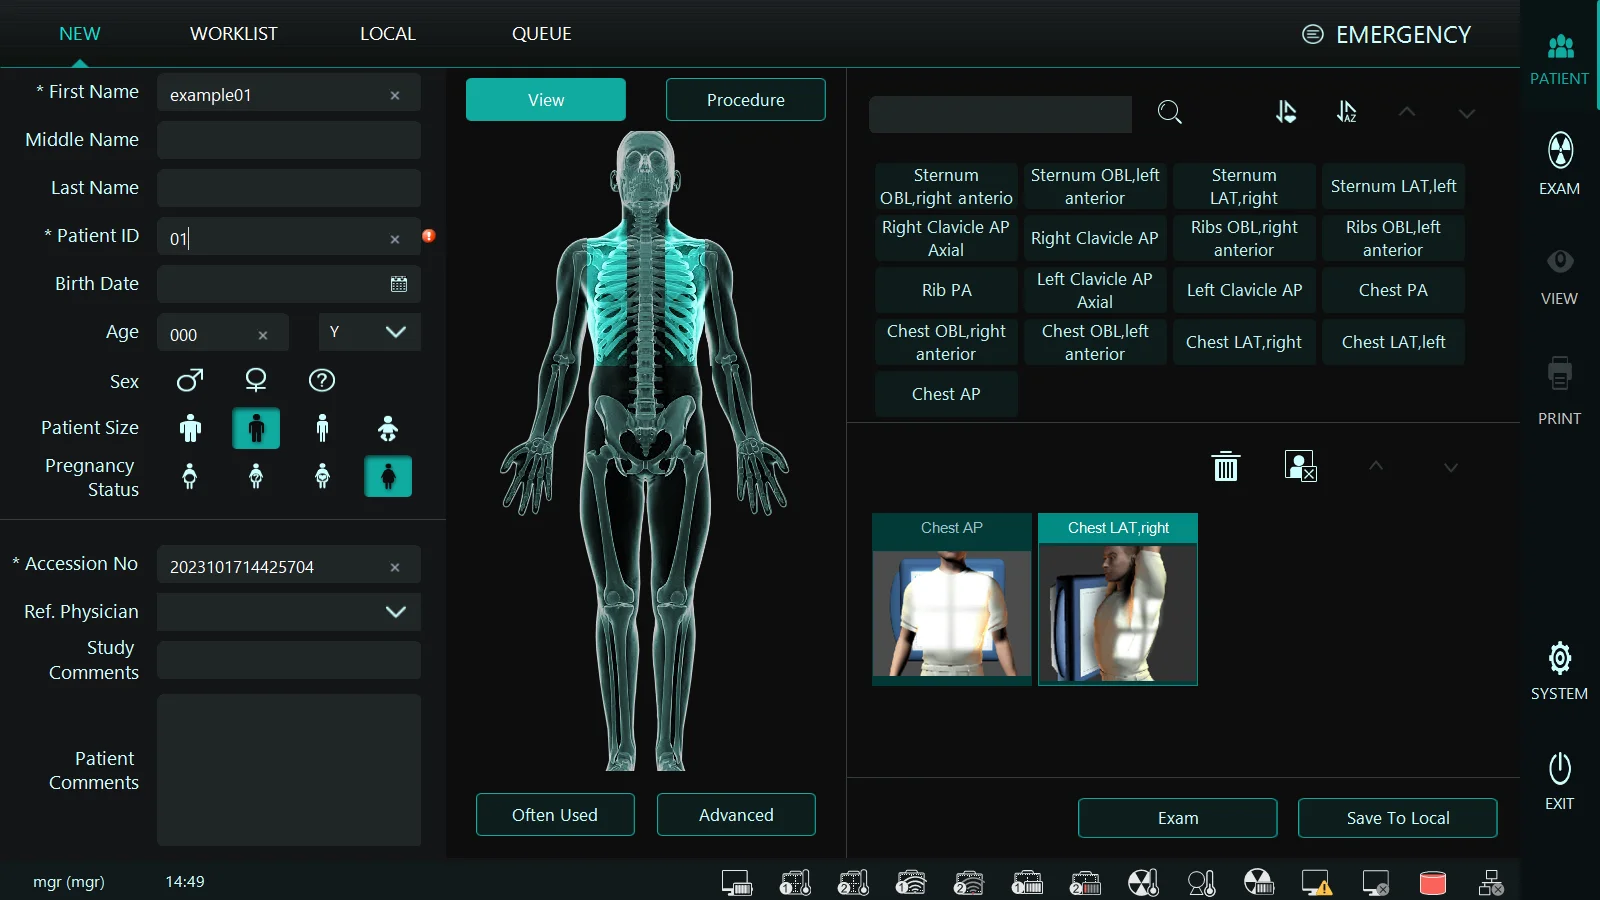This screenshot has height=900, width=1600.
Task: Open the search magnifier in procedure list
Action: 1170,113
